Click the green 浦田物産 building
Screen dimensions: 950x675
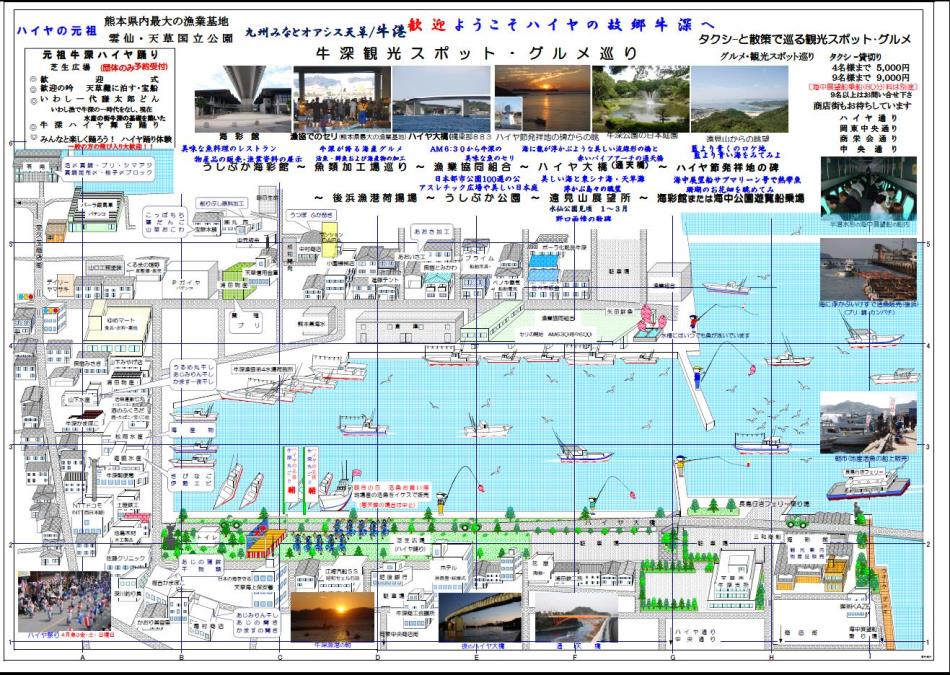point(238,281)
